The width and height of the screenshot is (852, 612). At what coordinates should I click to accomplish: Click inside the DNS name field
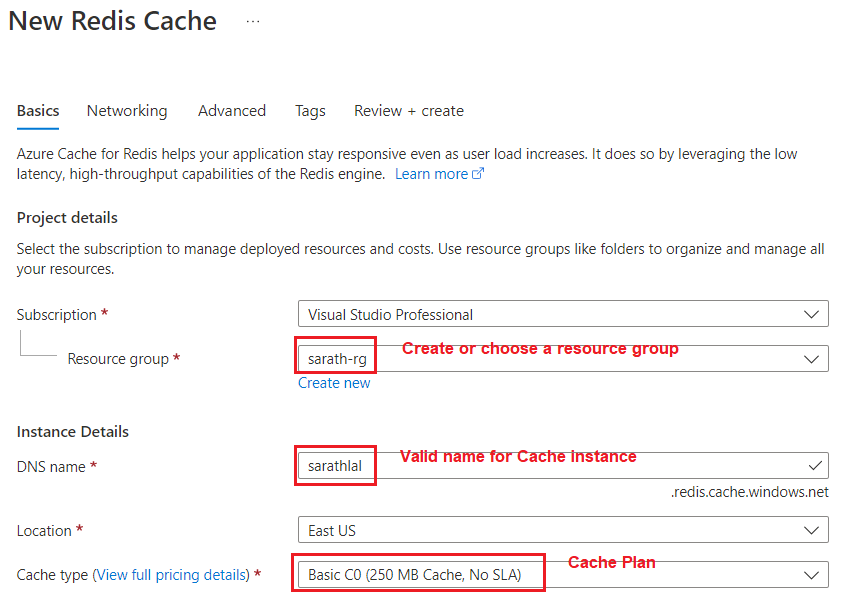(x=334, y=465)
